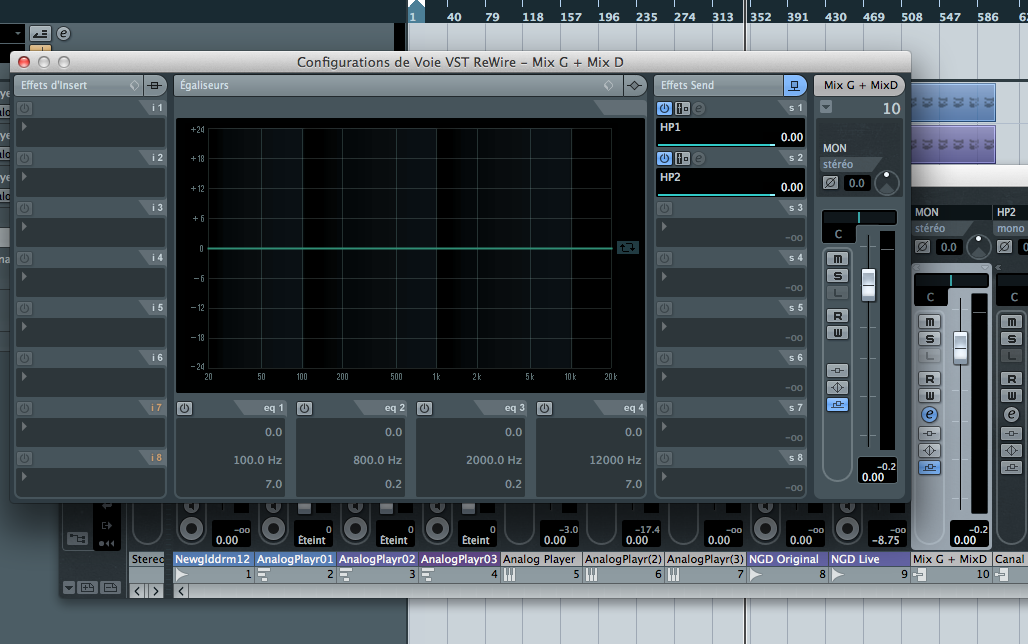Turn on the eq 3 band
The image size is (1028, 644).
click(x=425, y=408)
